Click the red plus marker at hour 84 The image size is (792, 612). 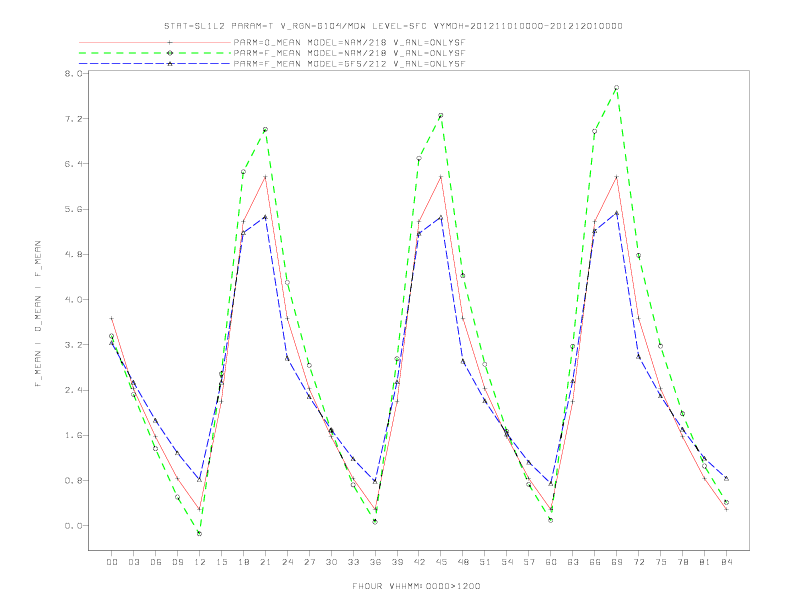(726, 509)
